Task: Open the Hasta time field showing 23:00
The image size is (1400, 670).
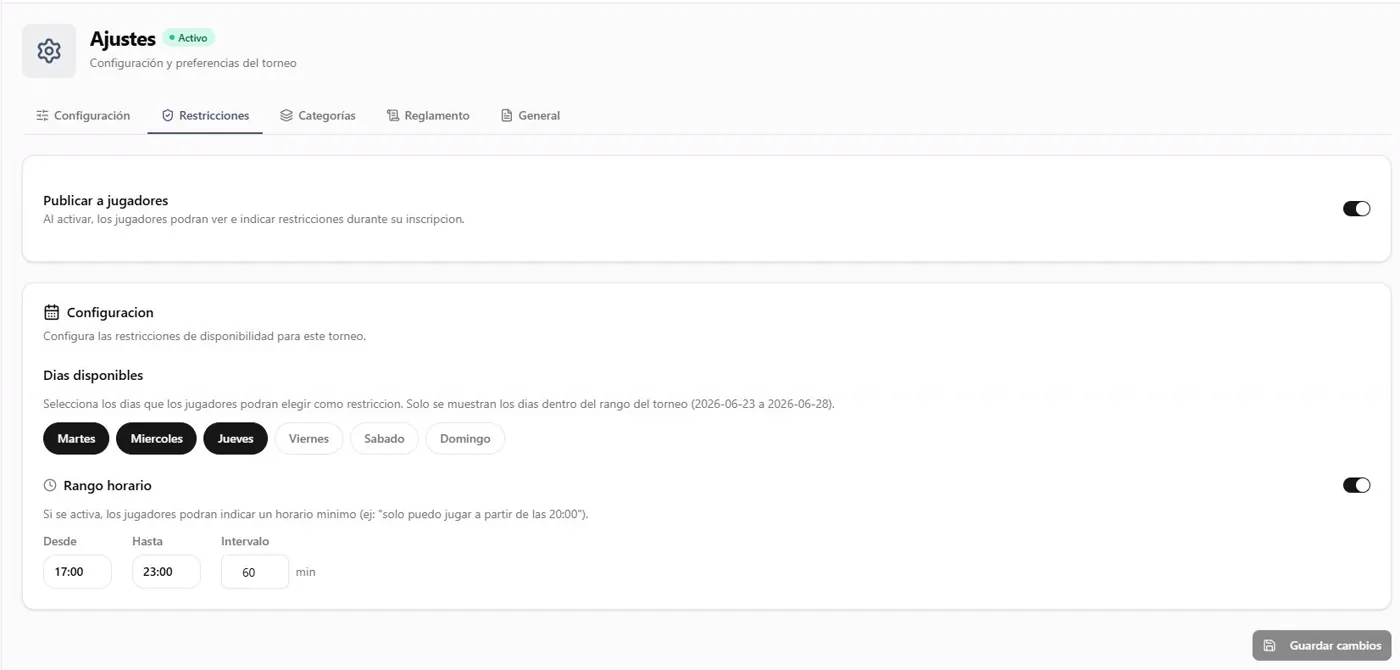Action: (x=166, y=572)
